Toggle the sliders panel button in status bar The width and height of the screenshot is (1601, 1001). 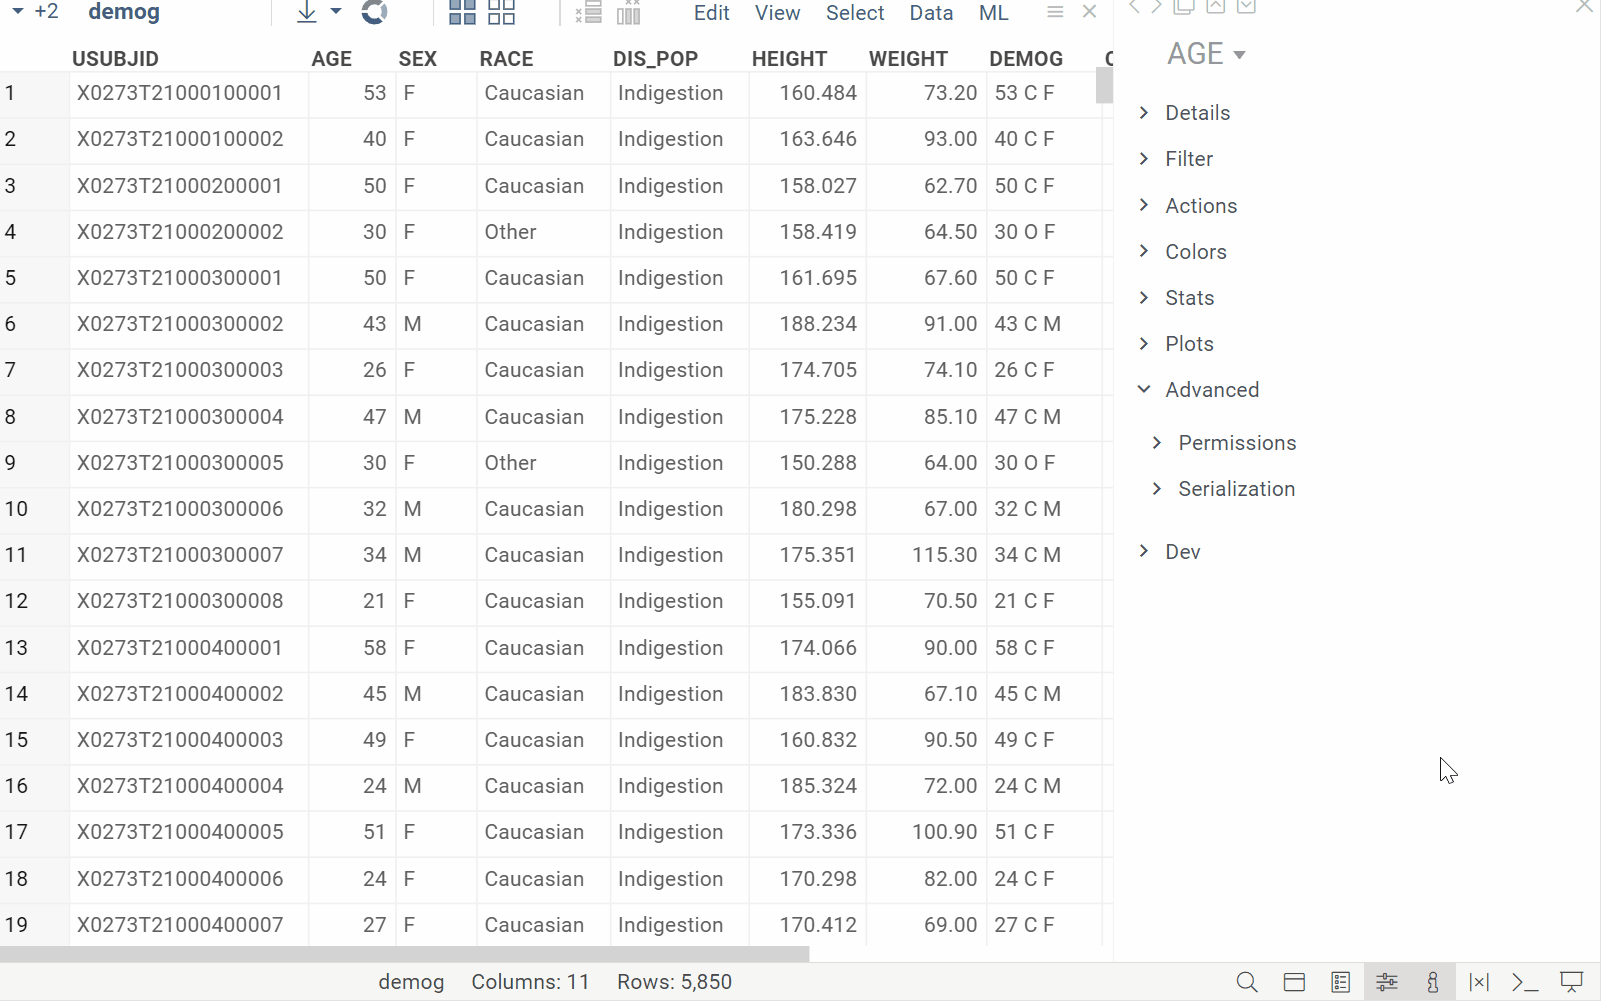click(x=1387, y=982)
